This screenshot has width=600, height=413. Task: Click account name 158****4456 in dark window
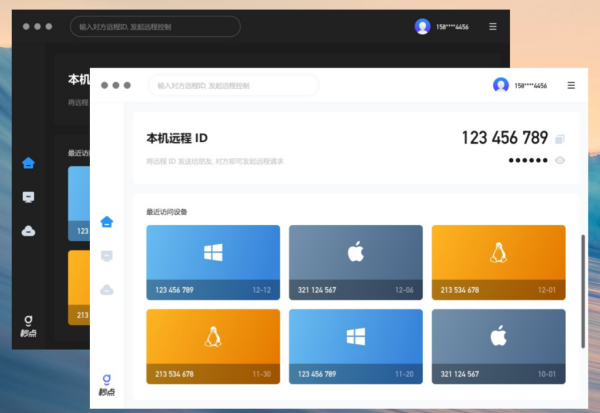tap(452, 27)
